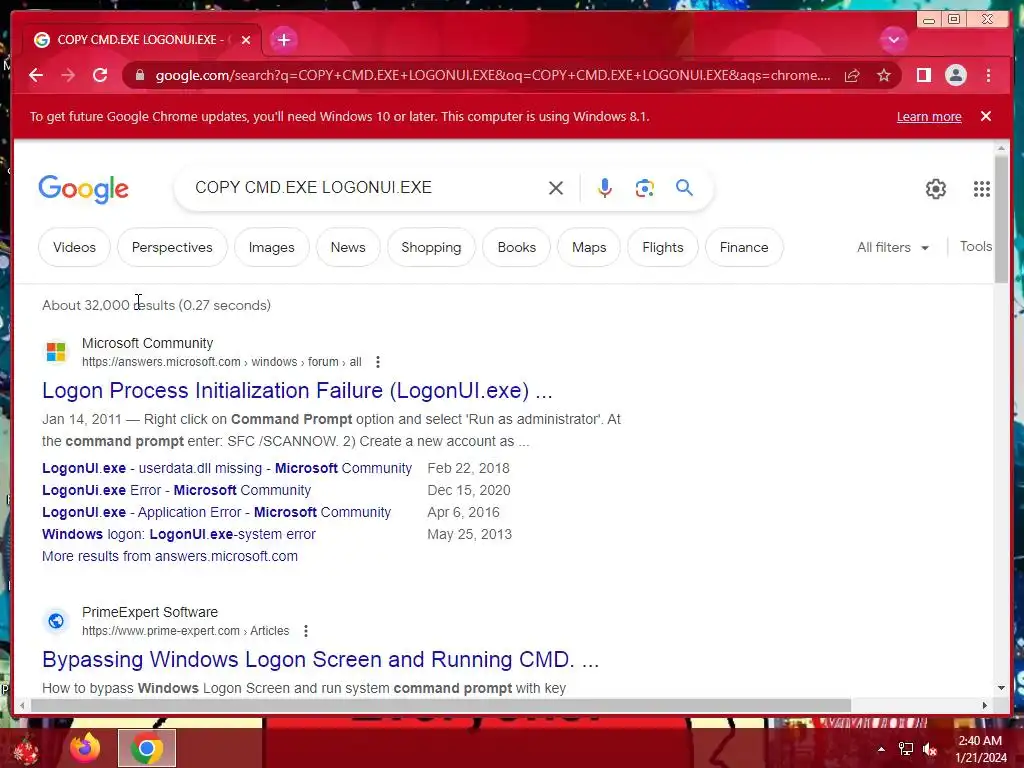The image size is (1024, 768).
Task: Open the Google apps grid
Action: point(982,189)
